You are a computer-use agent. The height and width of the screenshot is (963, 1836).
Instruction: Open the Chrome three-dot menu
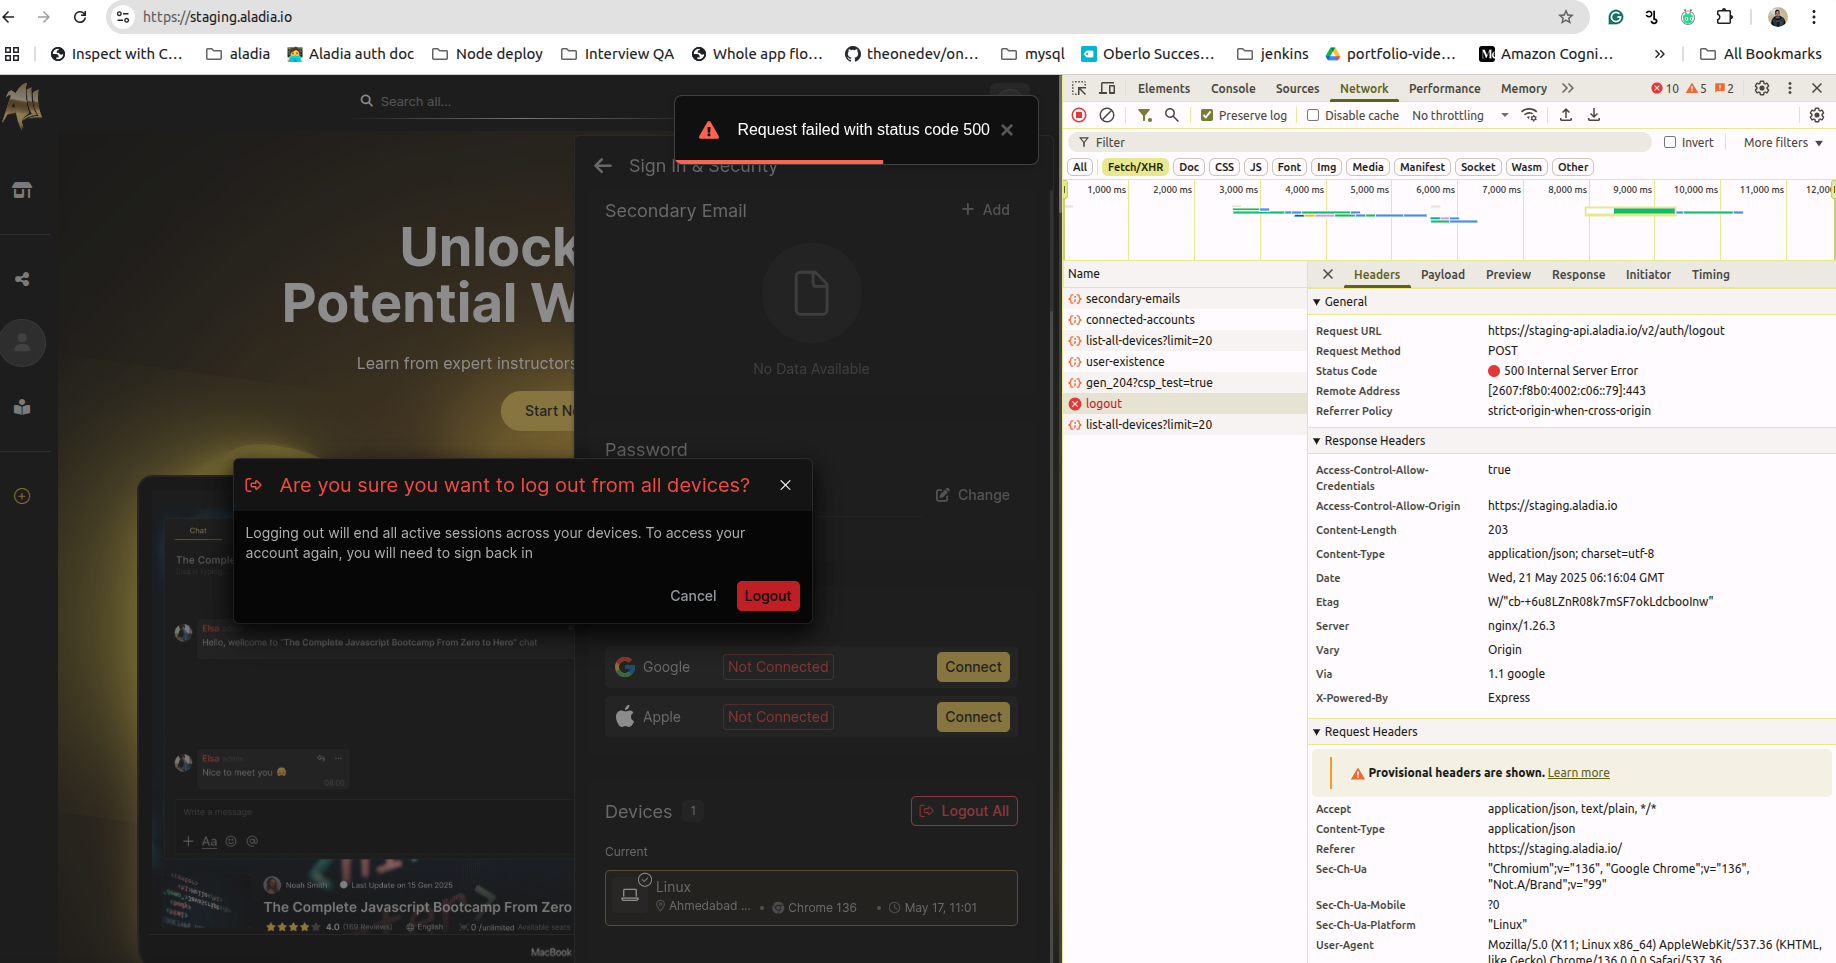tap(1813, 17)
